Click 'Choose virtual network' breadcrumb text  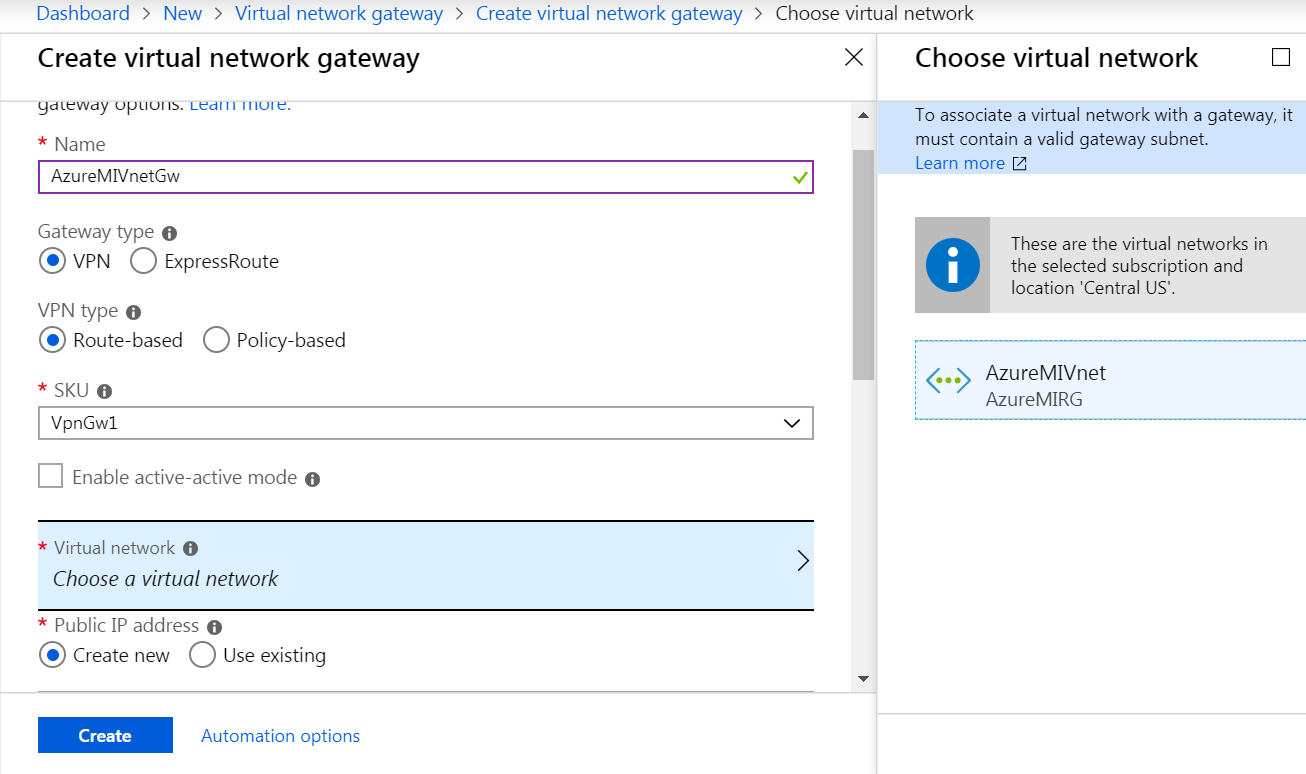[x=874, y=13]
